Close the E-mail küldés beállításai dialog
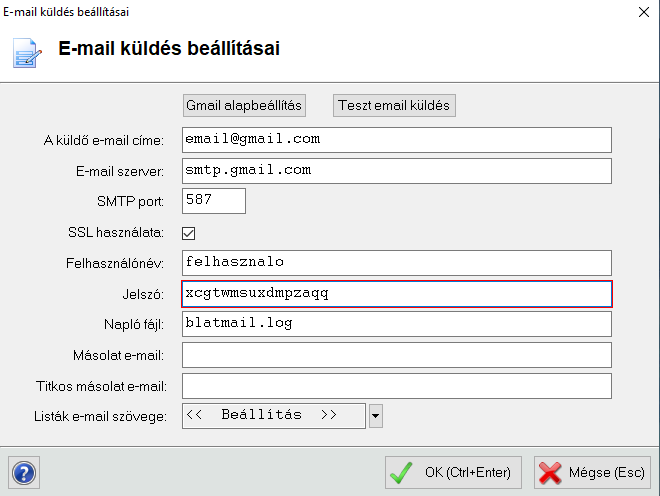Image resolution: width=660 pixels, height=496 pixels. coord(641,12)
